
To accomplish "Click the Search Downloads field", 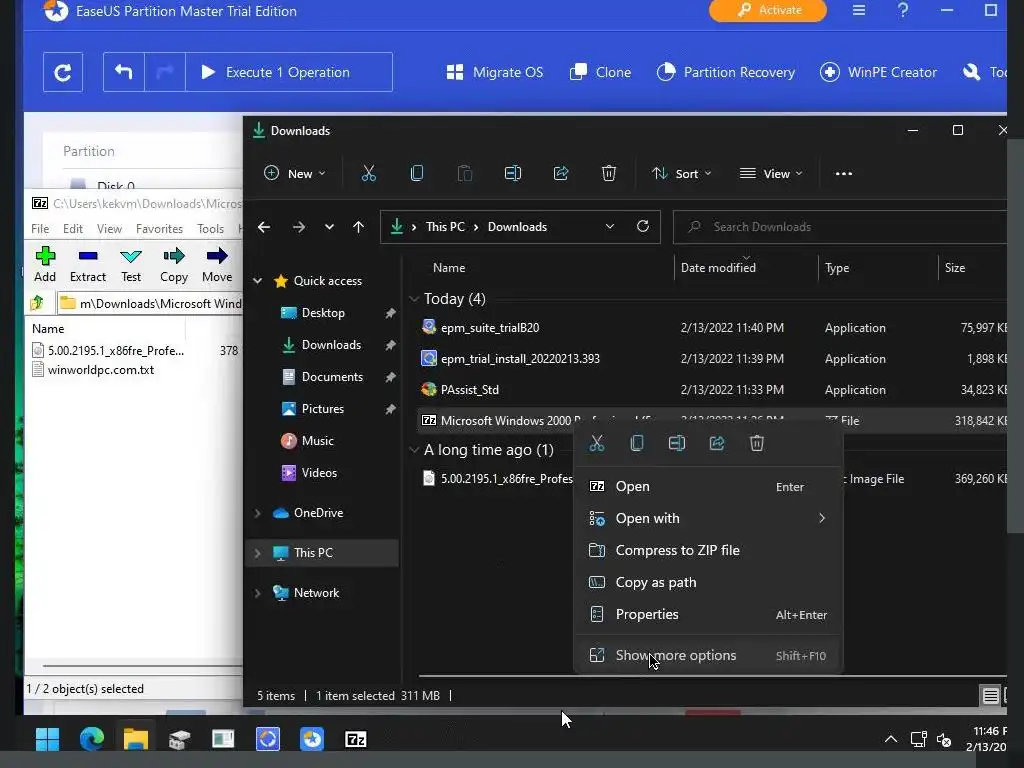I will pos(840,227).
